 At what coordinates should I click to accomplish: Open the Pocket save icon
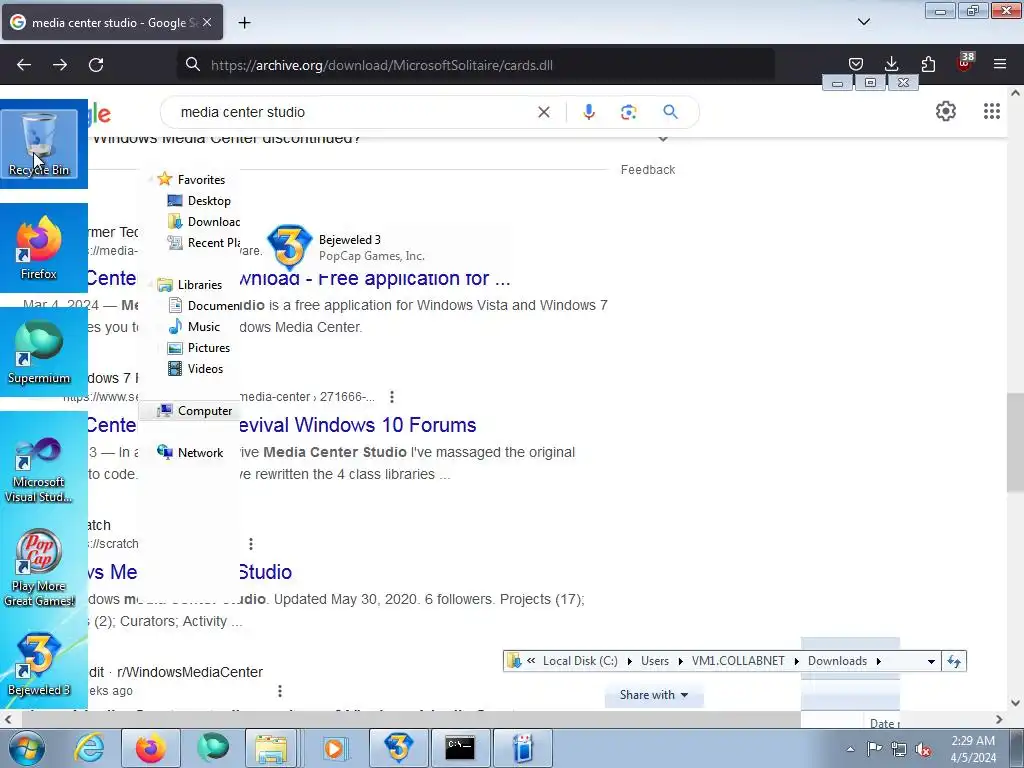(856, 64)
